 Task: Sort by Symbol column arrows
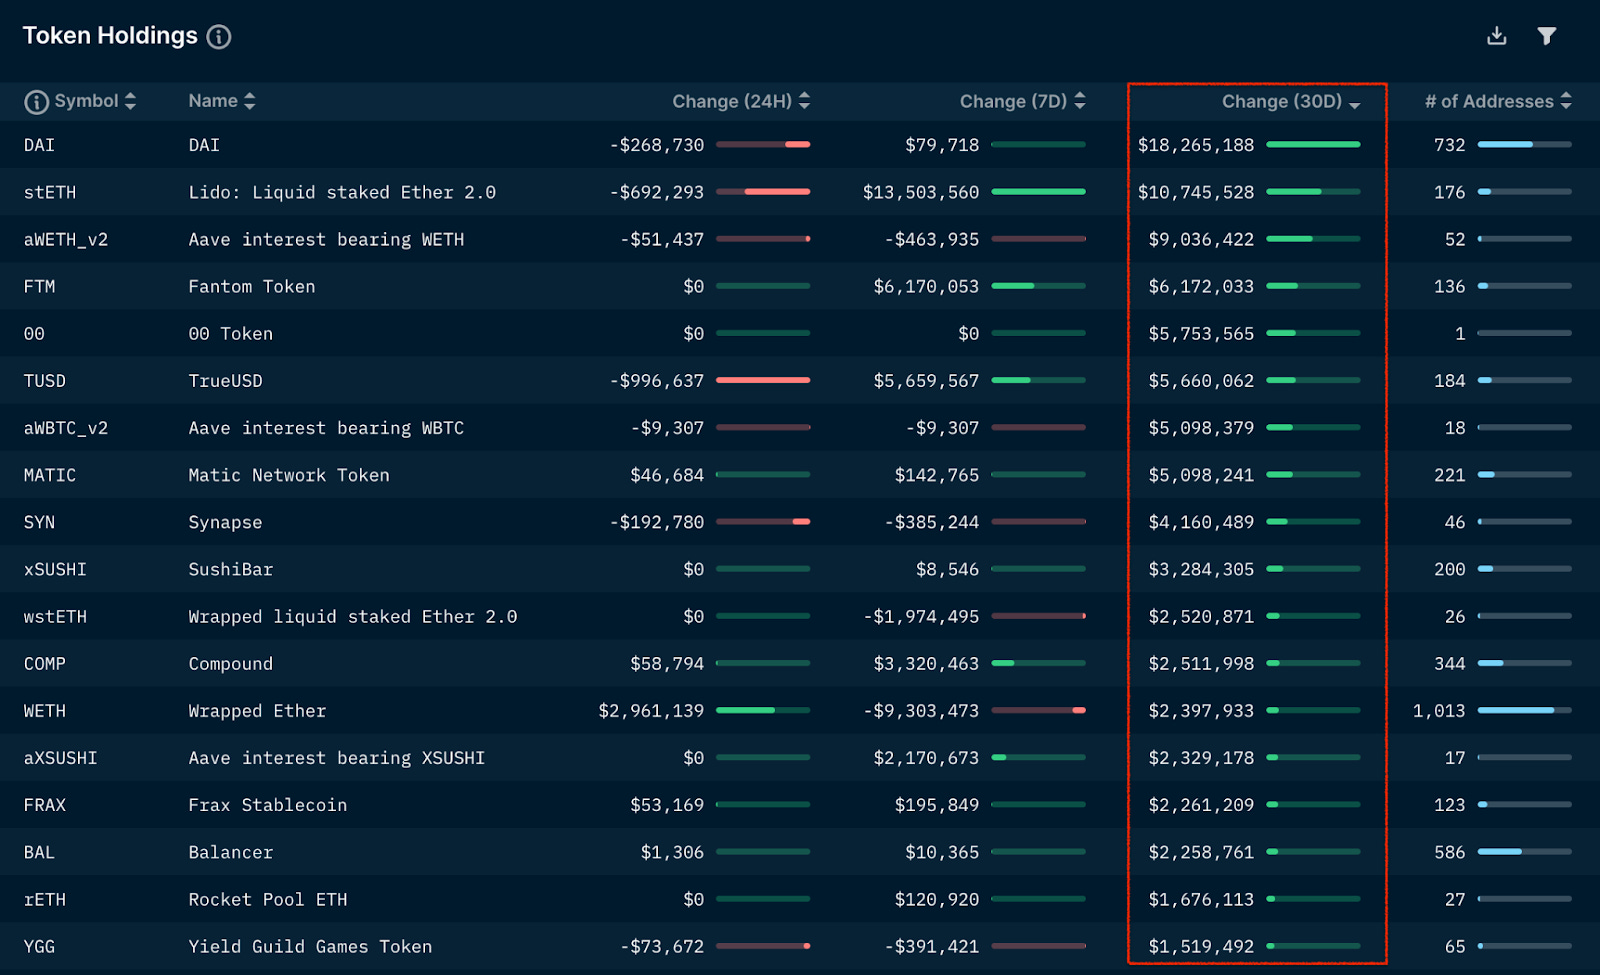point(130,101)
